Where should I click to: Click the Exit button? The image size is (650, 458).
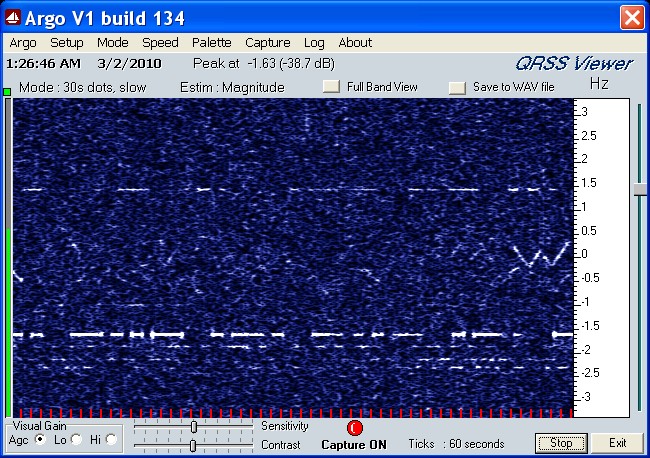coord(617,443)
